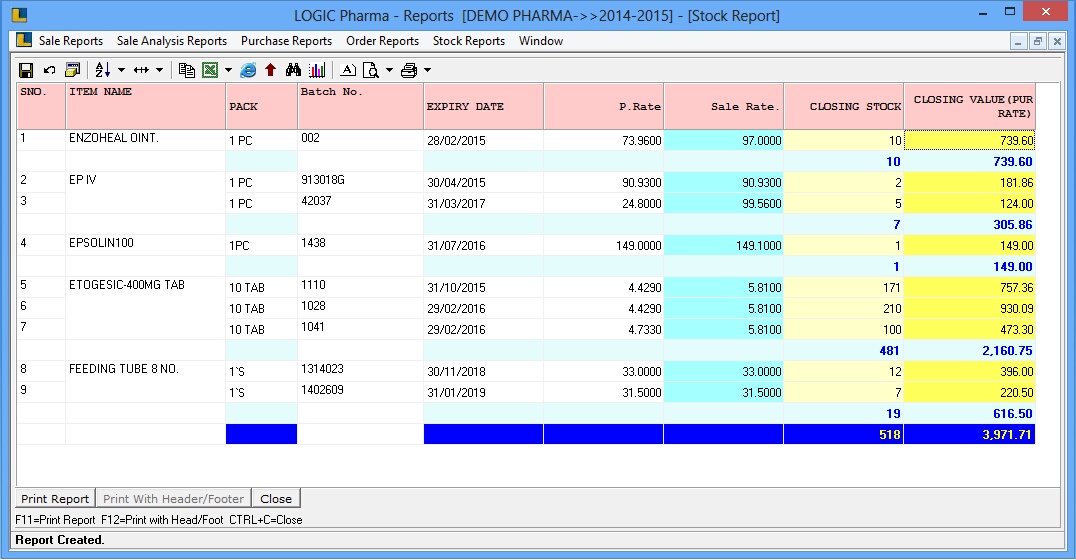The width and height of the screenshot is (1076, 560).
Task: Click the EP IV item name
Action: [x=82, y=180]
